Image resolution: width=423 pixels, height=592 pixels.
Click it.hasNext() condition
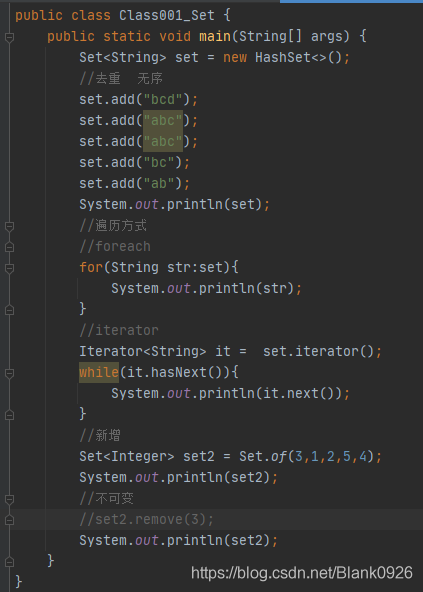[x=175, y=373]
